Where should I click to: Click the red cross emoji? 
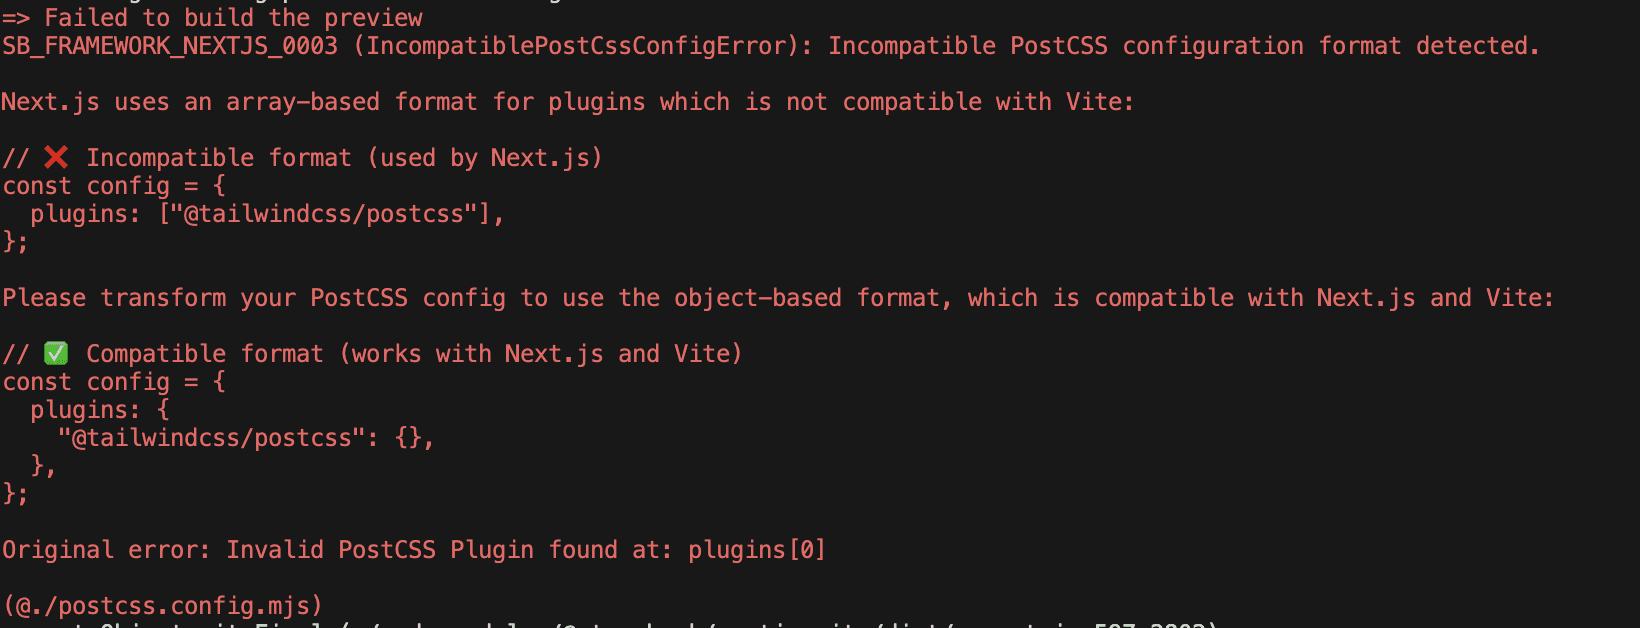click(x=56, y=157)
